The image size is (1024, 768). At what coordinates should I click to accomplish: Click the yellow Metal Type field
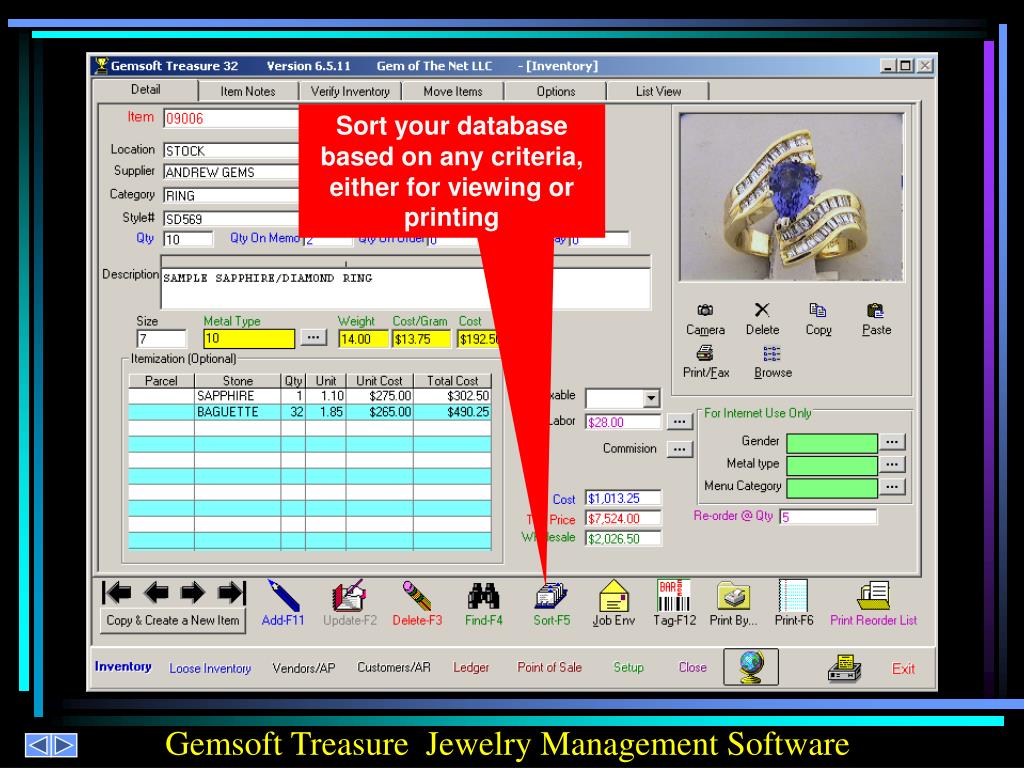pos(249,339)
